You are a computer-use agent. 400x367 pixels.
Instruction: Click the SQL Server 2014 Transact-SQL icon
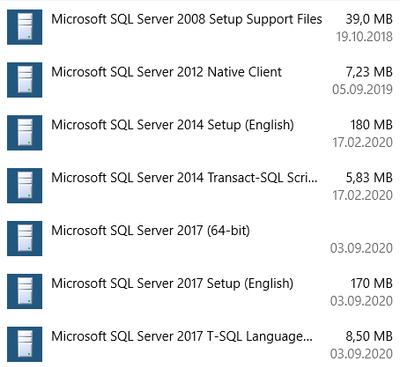coord(25,186)
